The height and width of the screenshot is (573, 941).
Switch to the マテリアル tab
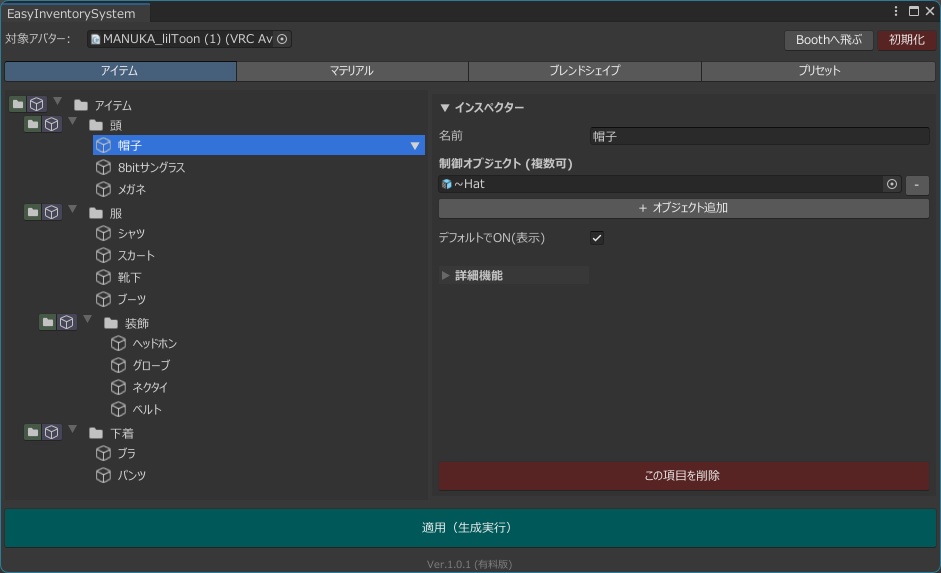tap(352, 71)
